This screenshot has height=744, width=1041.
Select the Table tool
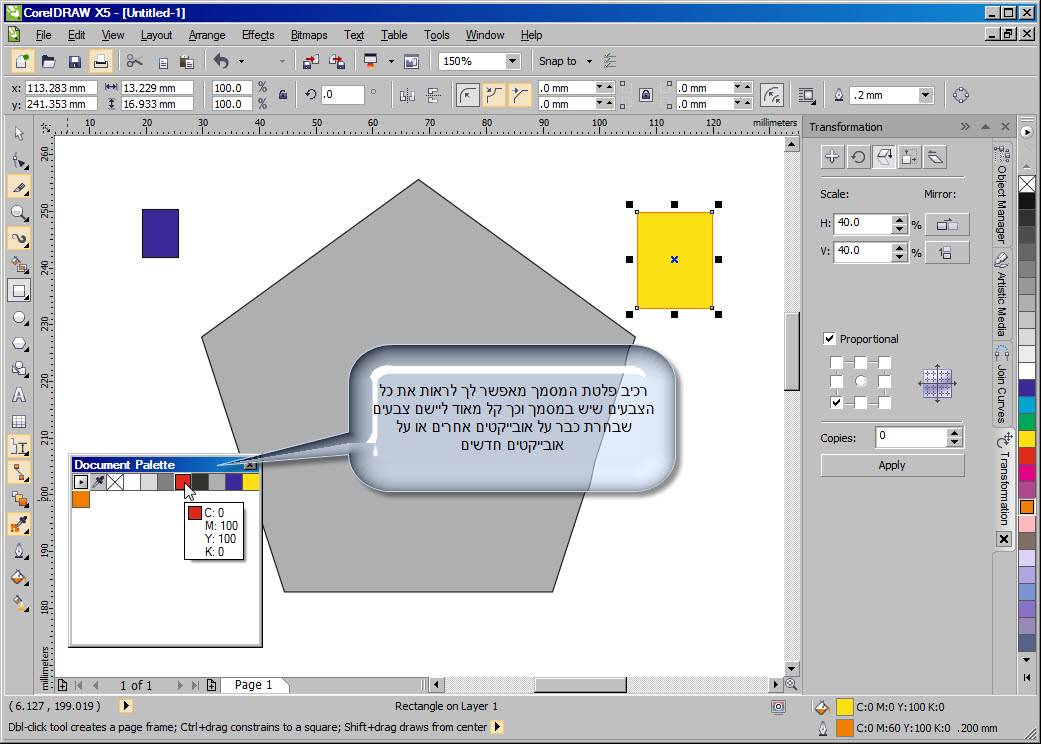[x=19, y=421]
